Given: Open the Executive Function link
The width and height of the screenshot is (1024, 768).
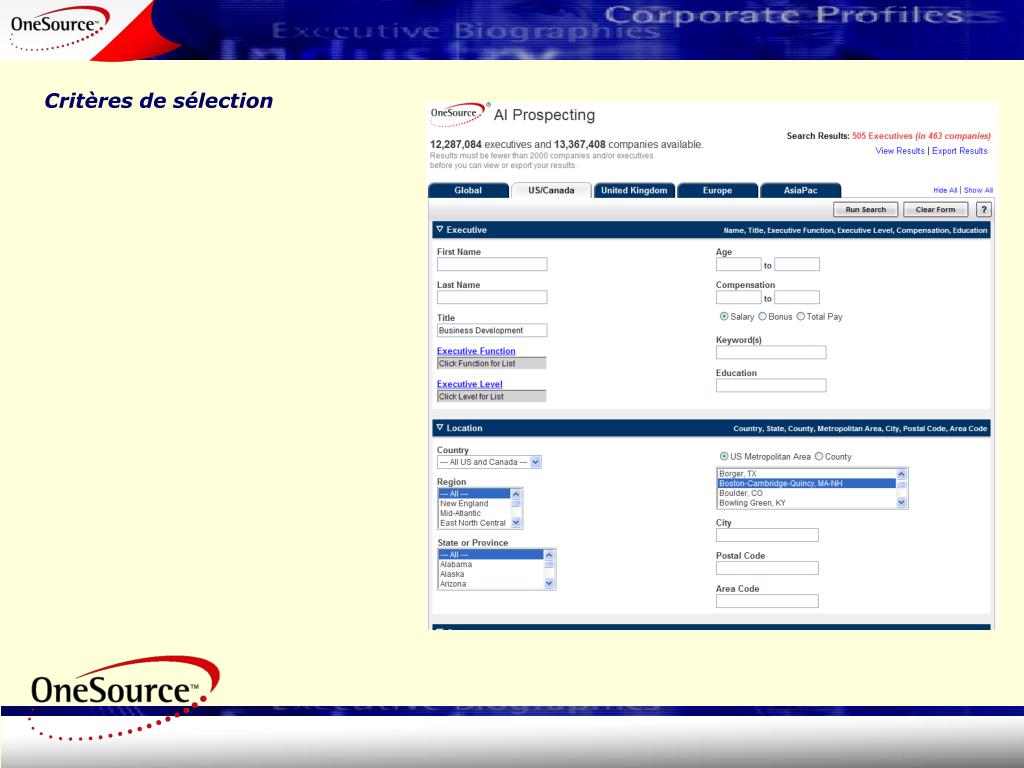Looking at the screenshot, I should [476, 351].
